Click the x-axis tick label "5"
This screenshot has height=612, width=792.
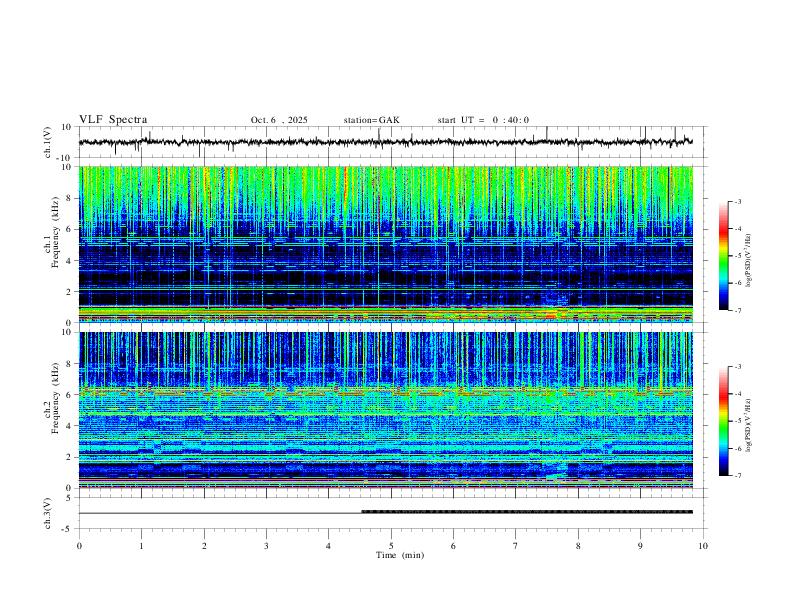[x=391, y=546]
